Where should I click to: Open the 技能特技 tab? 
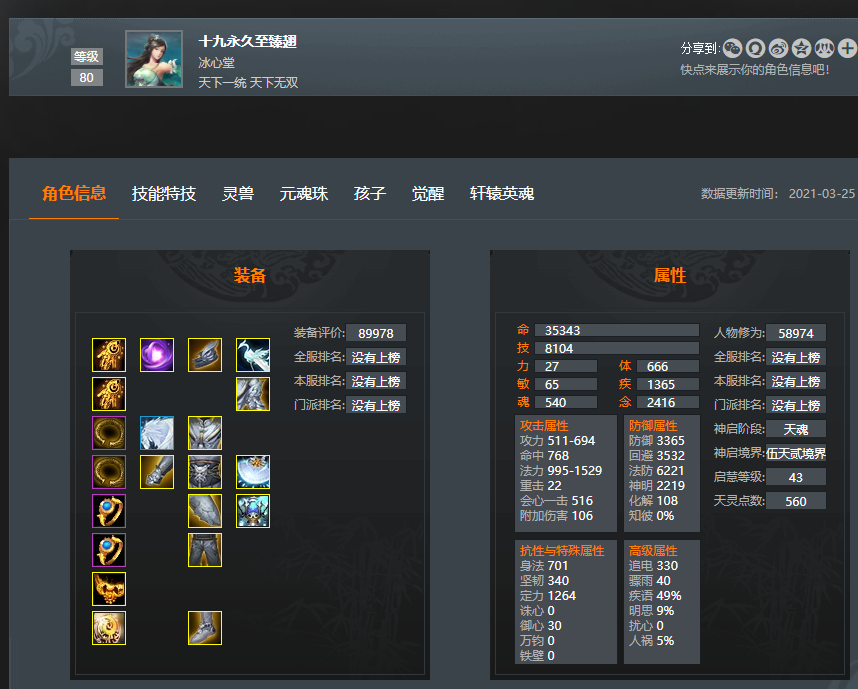click(x=164, y=194)
